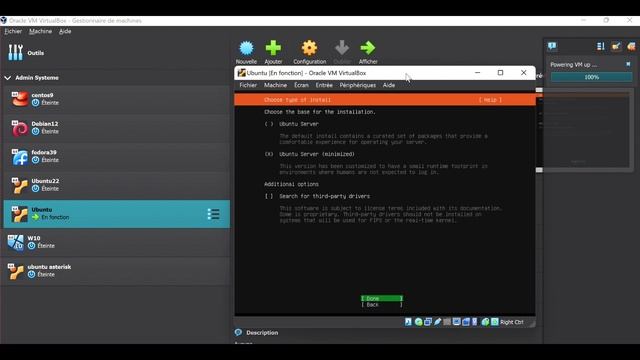
Task: Open Aide menu in Ubuntu VM window
Action: pos(389,85)
